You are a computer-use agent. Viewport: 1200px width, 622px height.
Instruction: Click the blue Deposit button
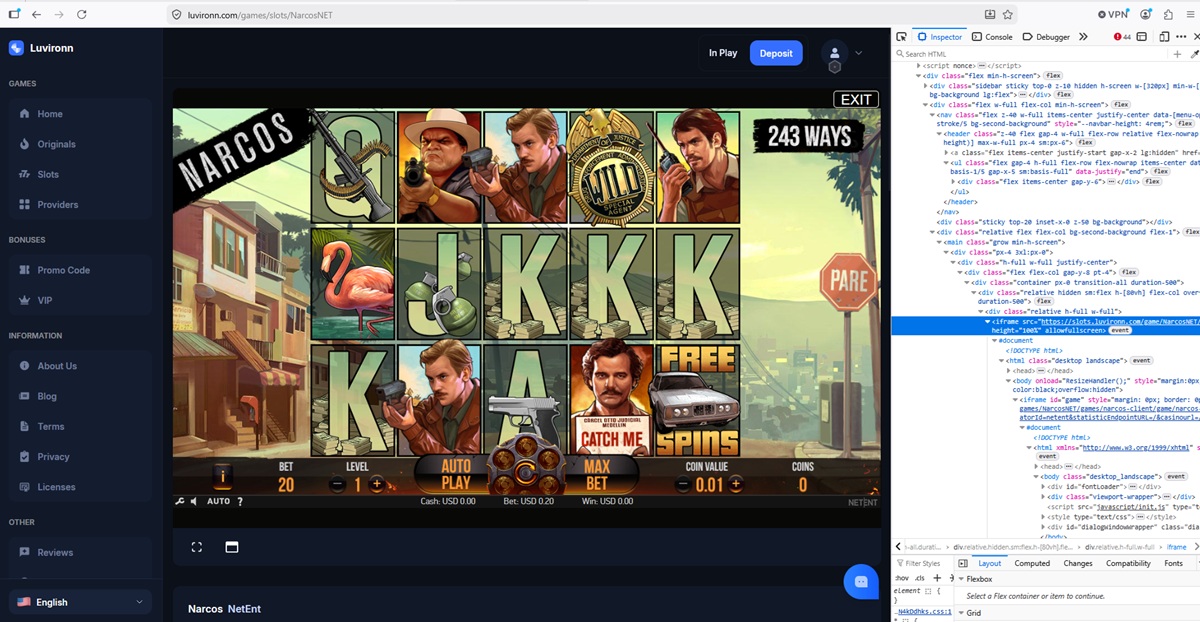click(x=776, y=53)
